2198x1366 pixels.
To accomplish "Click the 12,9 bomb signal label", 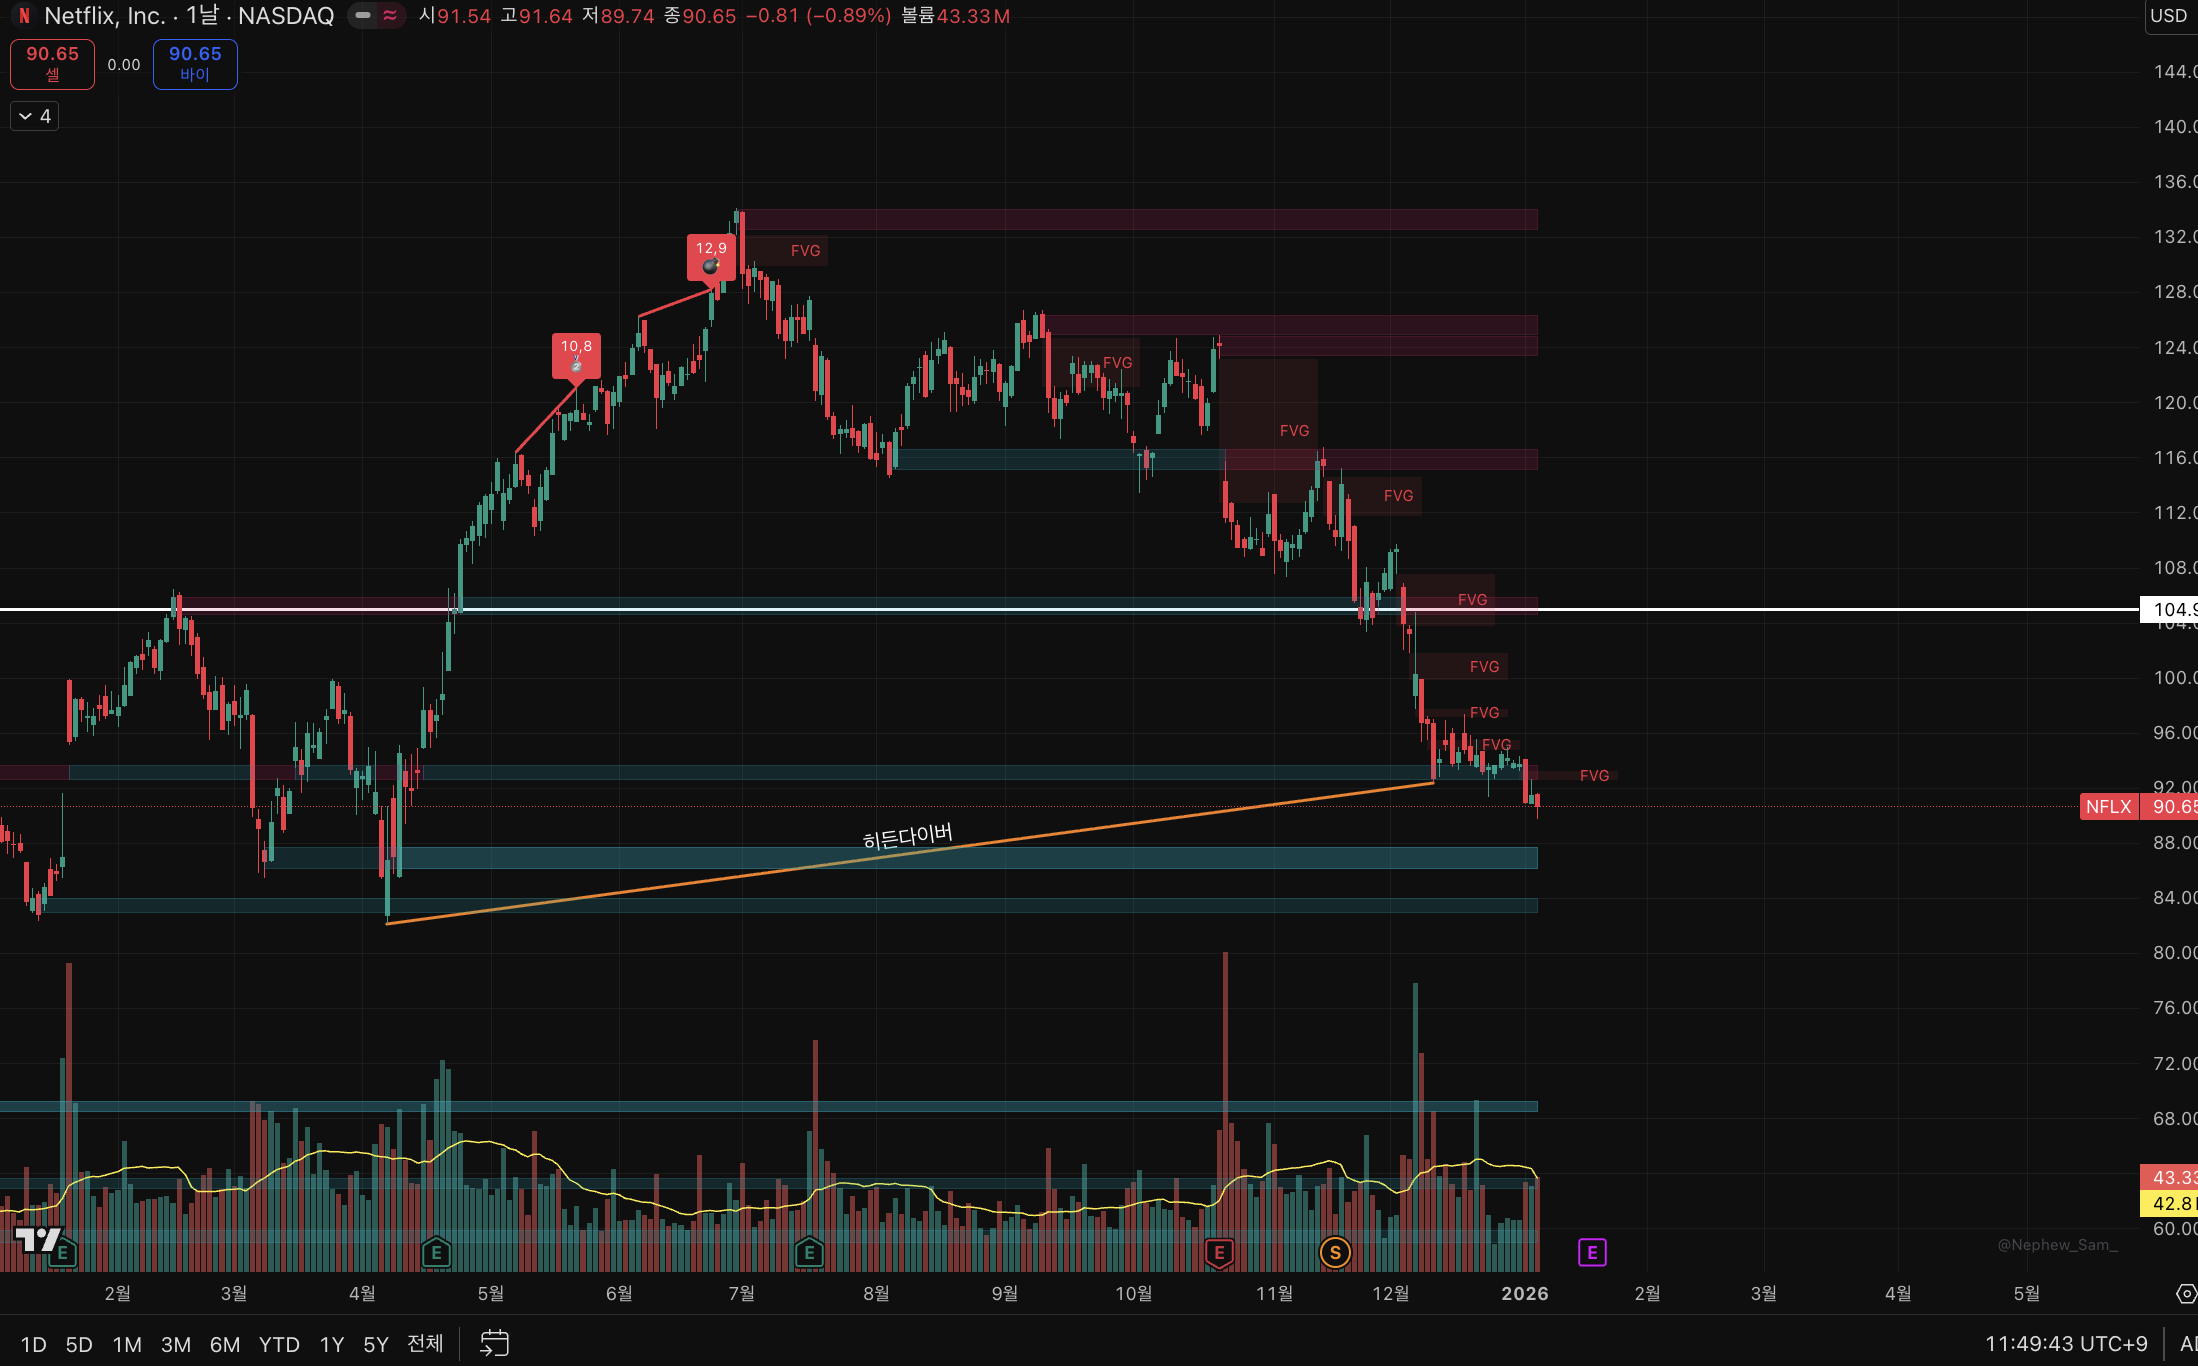I will coord(711,257).
